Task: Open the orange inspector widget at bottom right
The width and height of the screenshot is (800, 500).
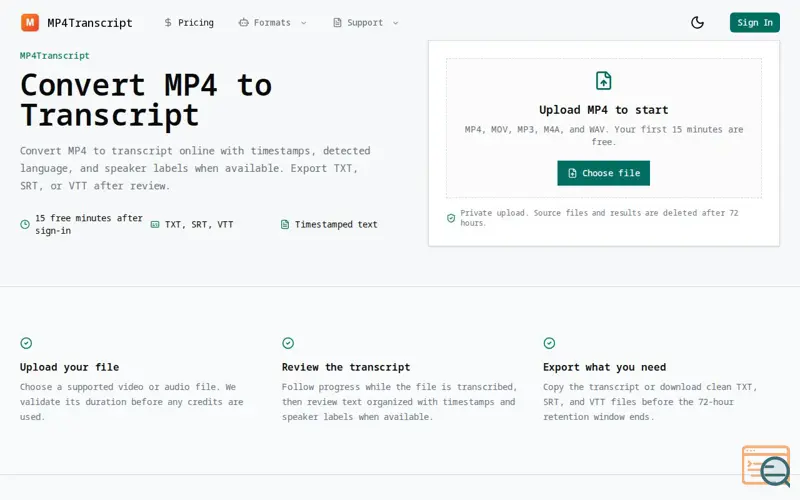Action: 766,465
